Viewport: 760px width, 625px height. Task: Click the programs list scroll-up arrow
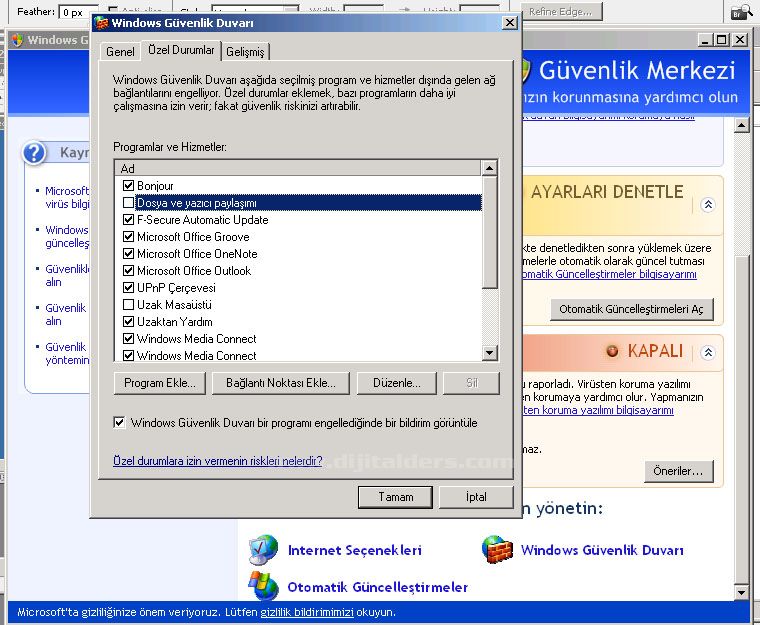coord(490,168)
